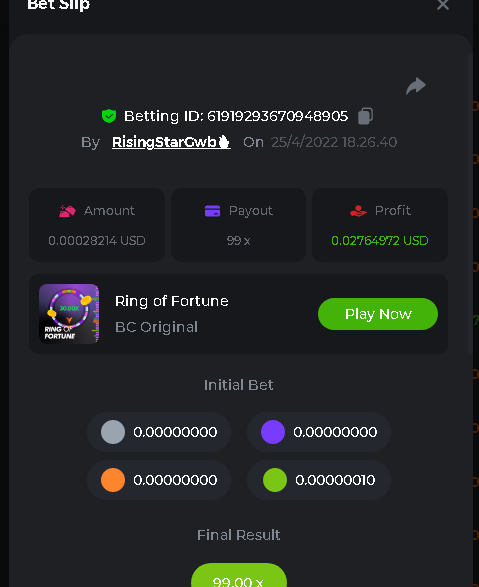The height and width of the screenshot is (587, 479).
Task: Click the green verified shield icon
Action: 109,116
